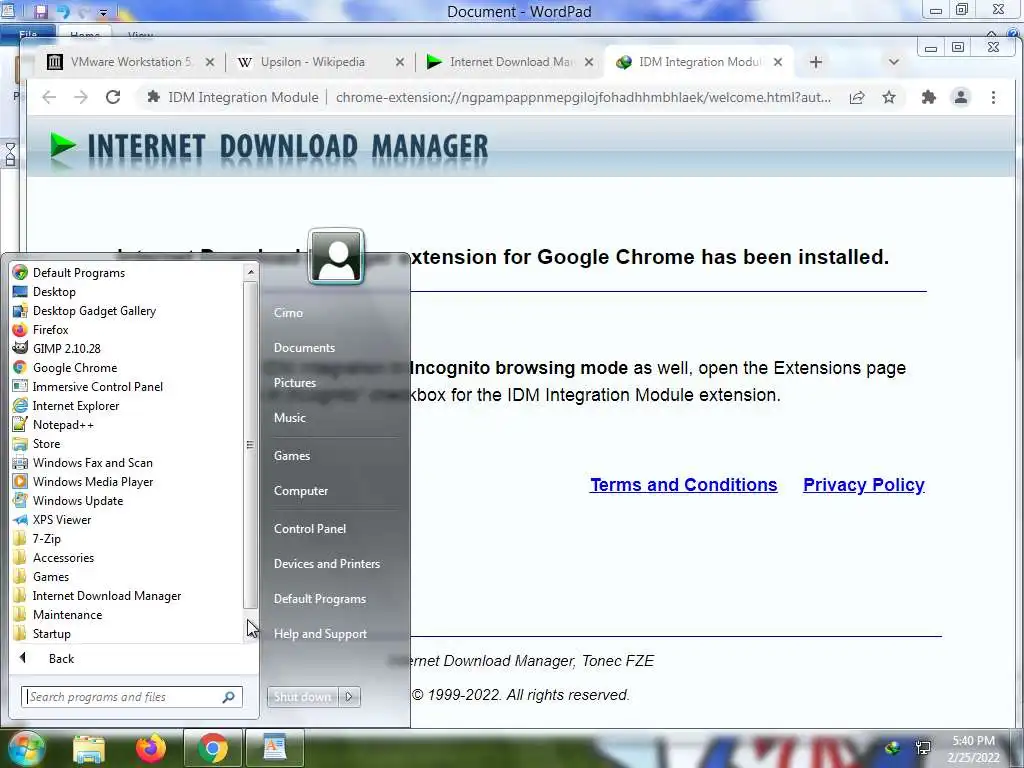Launch Desktop Gadget Gallery

(94, 311)
